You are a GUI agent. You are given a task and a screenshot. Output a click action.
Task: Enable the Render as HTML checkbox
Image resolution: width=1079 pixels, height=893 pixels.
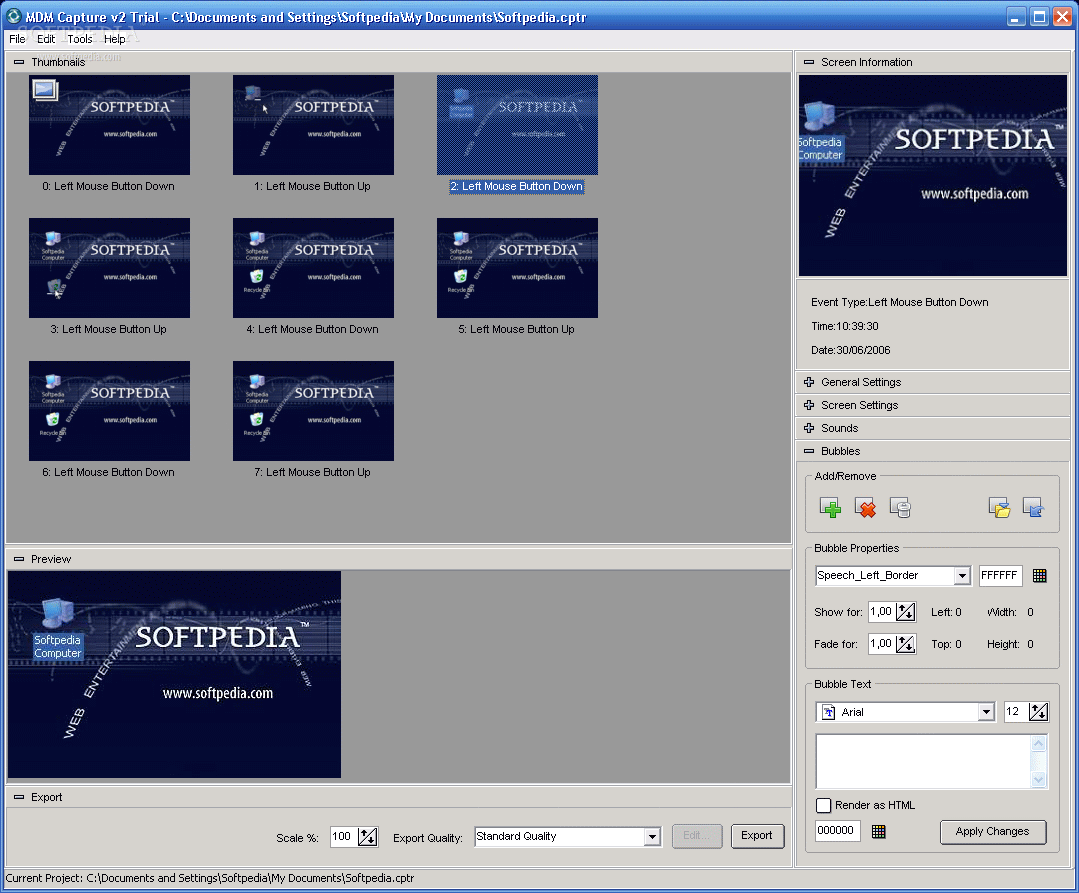coord(823,805)
